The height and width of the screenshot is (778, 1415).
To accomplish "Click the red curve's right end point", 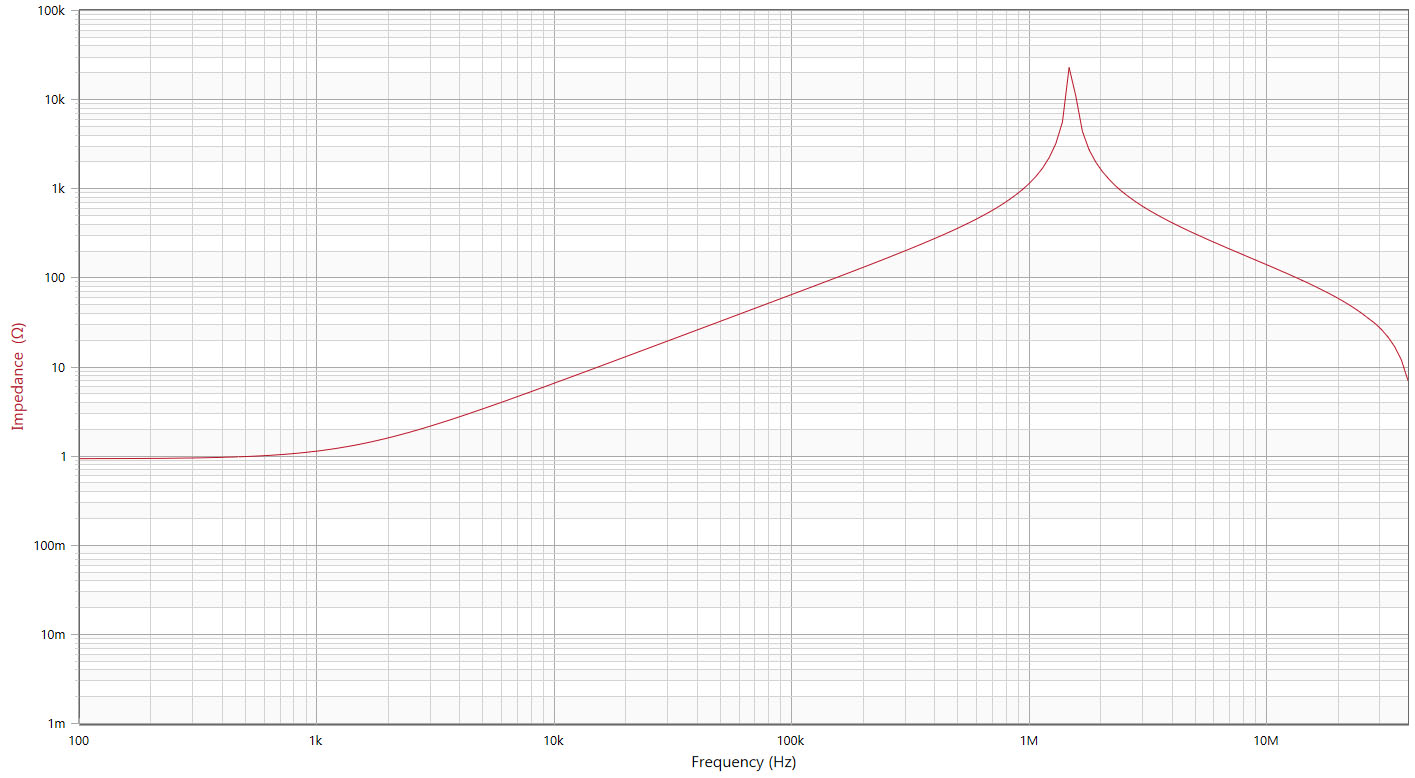I will [1407, 380].
